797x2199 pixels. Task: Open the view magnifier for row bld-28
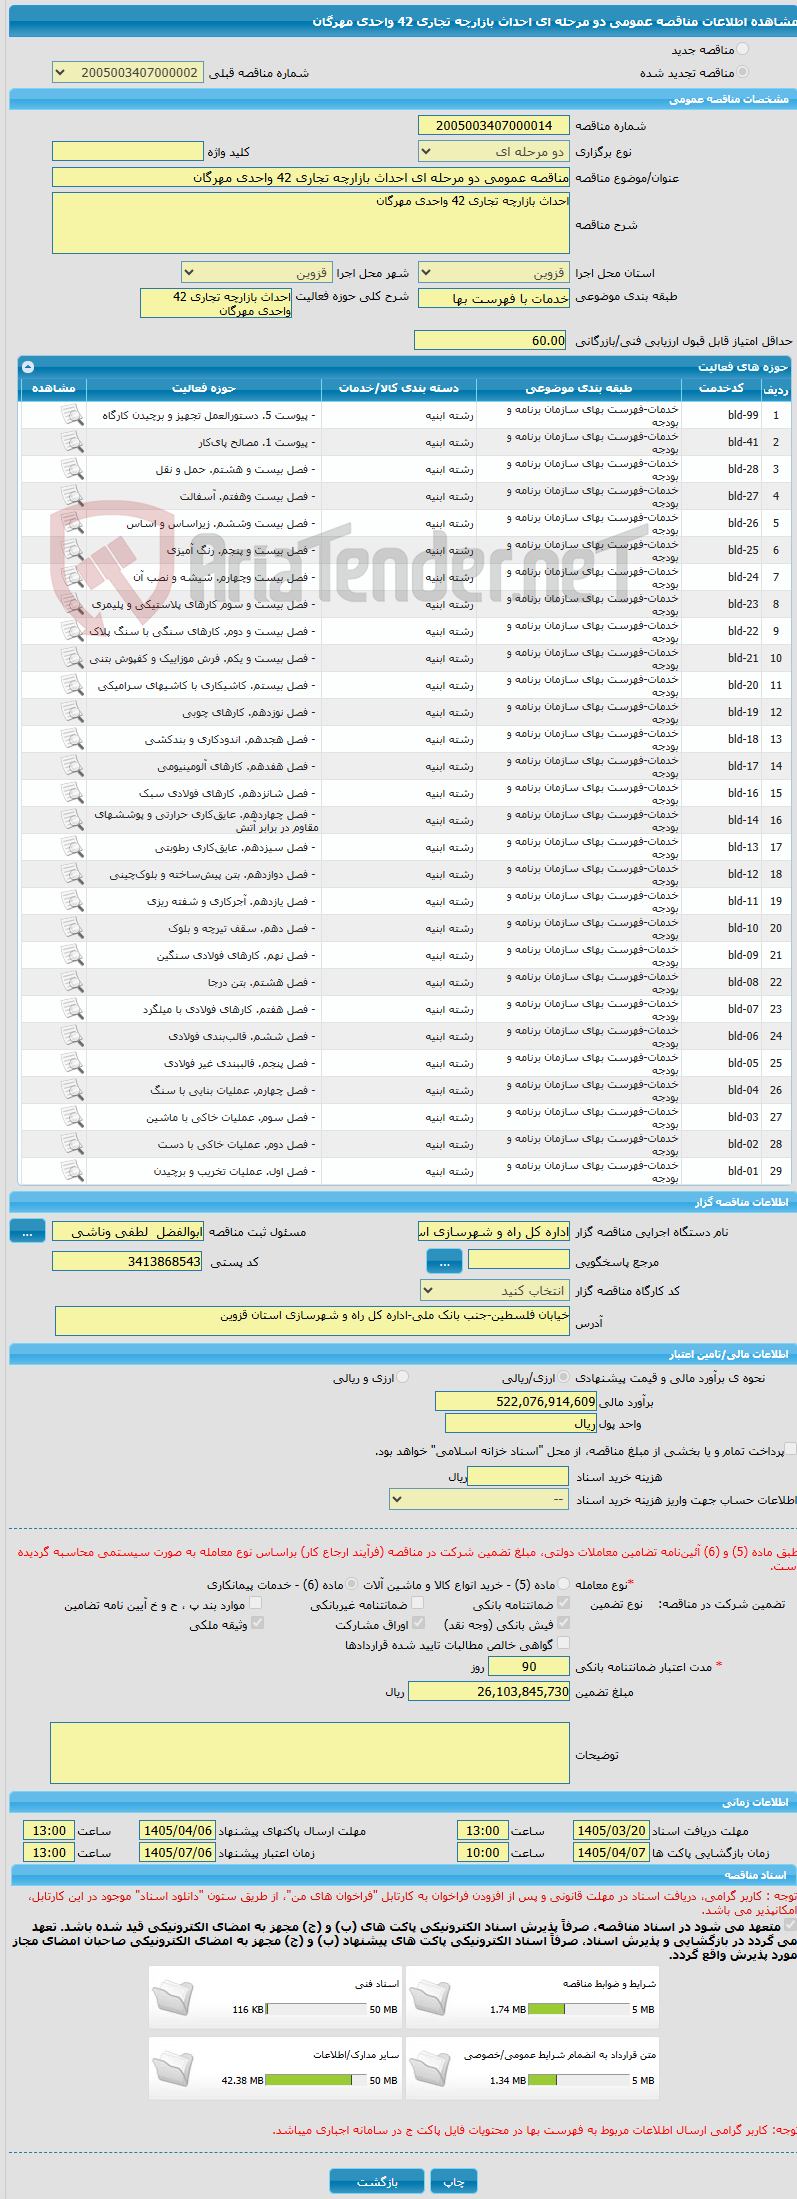click(72, 468)
